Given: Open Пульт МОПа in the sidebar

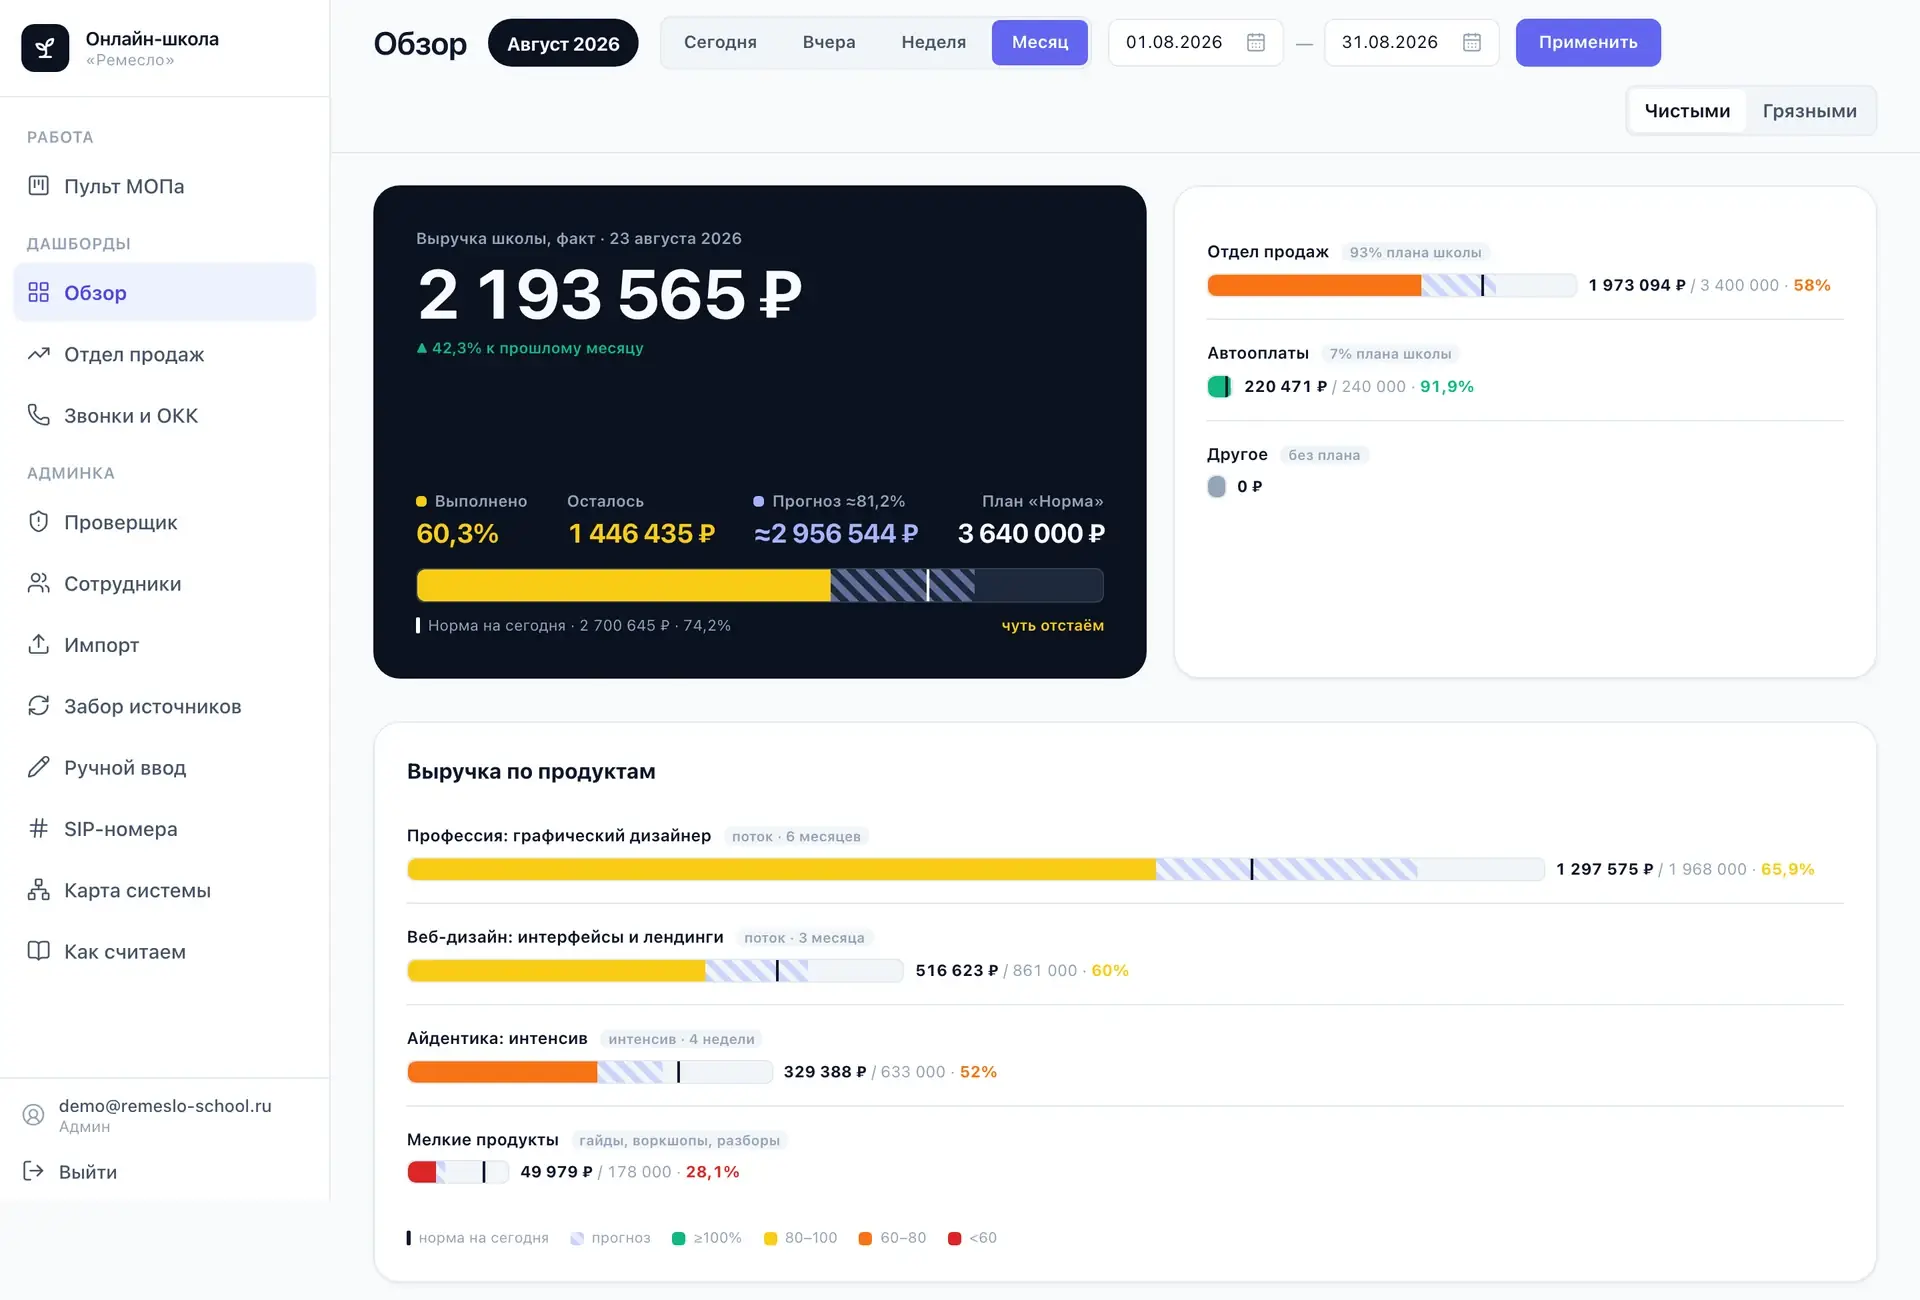Looking at the screenshot, I should tap(165, 186).
